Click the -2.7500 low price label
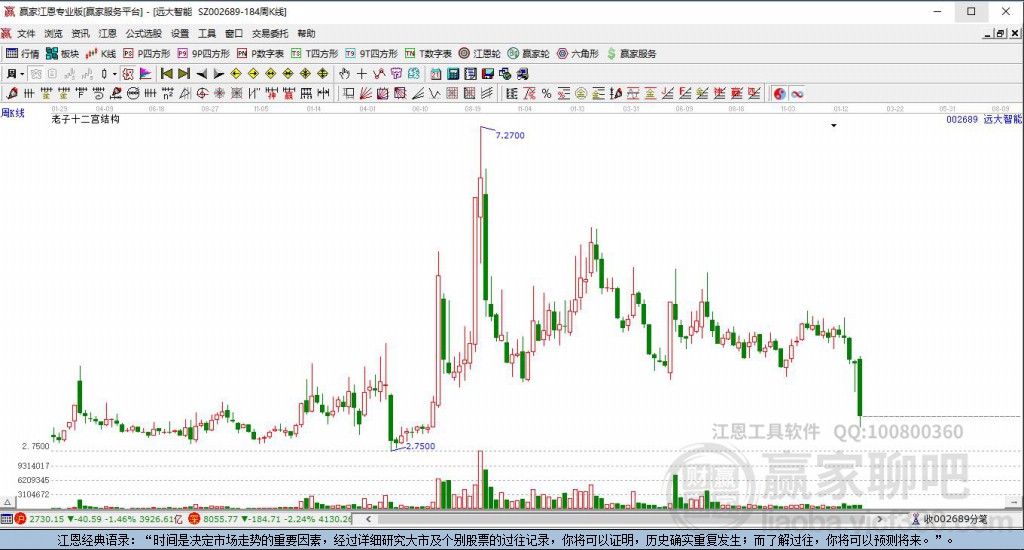Image resolution: width=1024 pixels, height=550 pixels. coord(419,446)
